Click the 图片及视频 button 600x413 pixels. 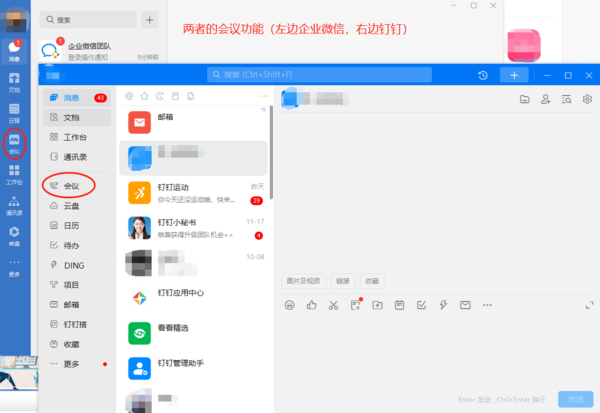[305, 281]
